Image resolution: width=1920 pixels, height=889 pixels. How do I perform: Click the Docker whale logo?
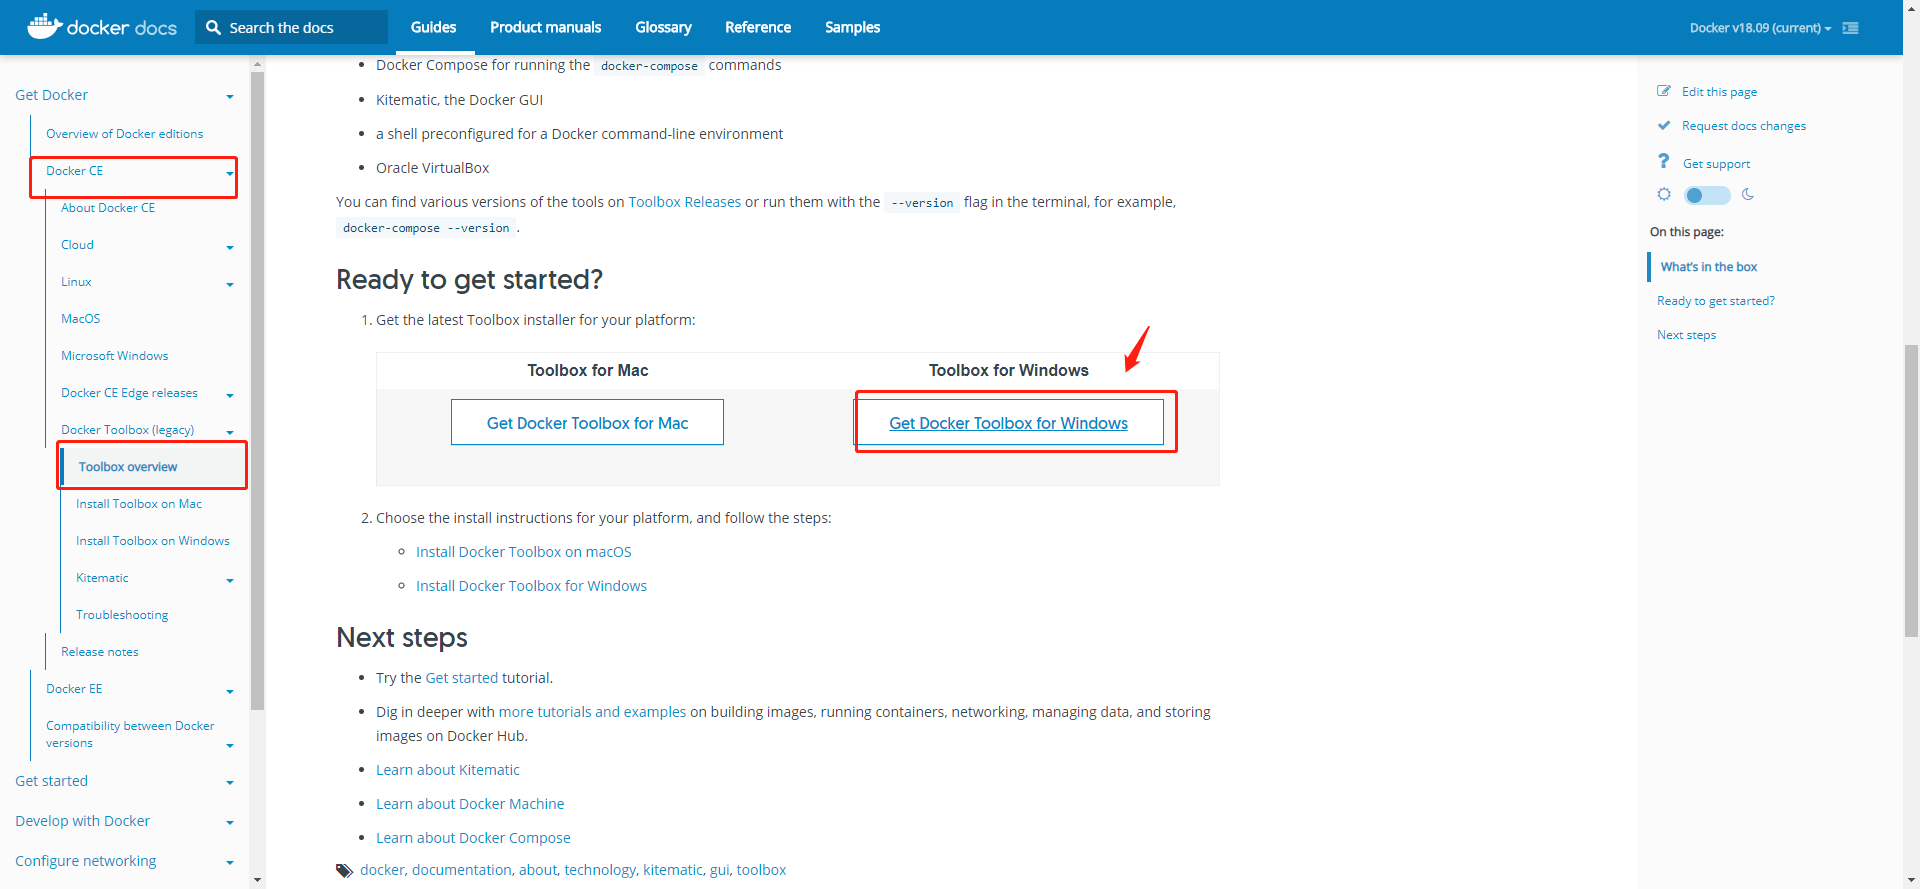point(44,26)
